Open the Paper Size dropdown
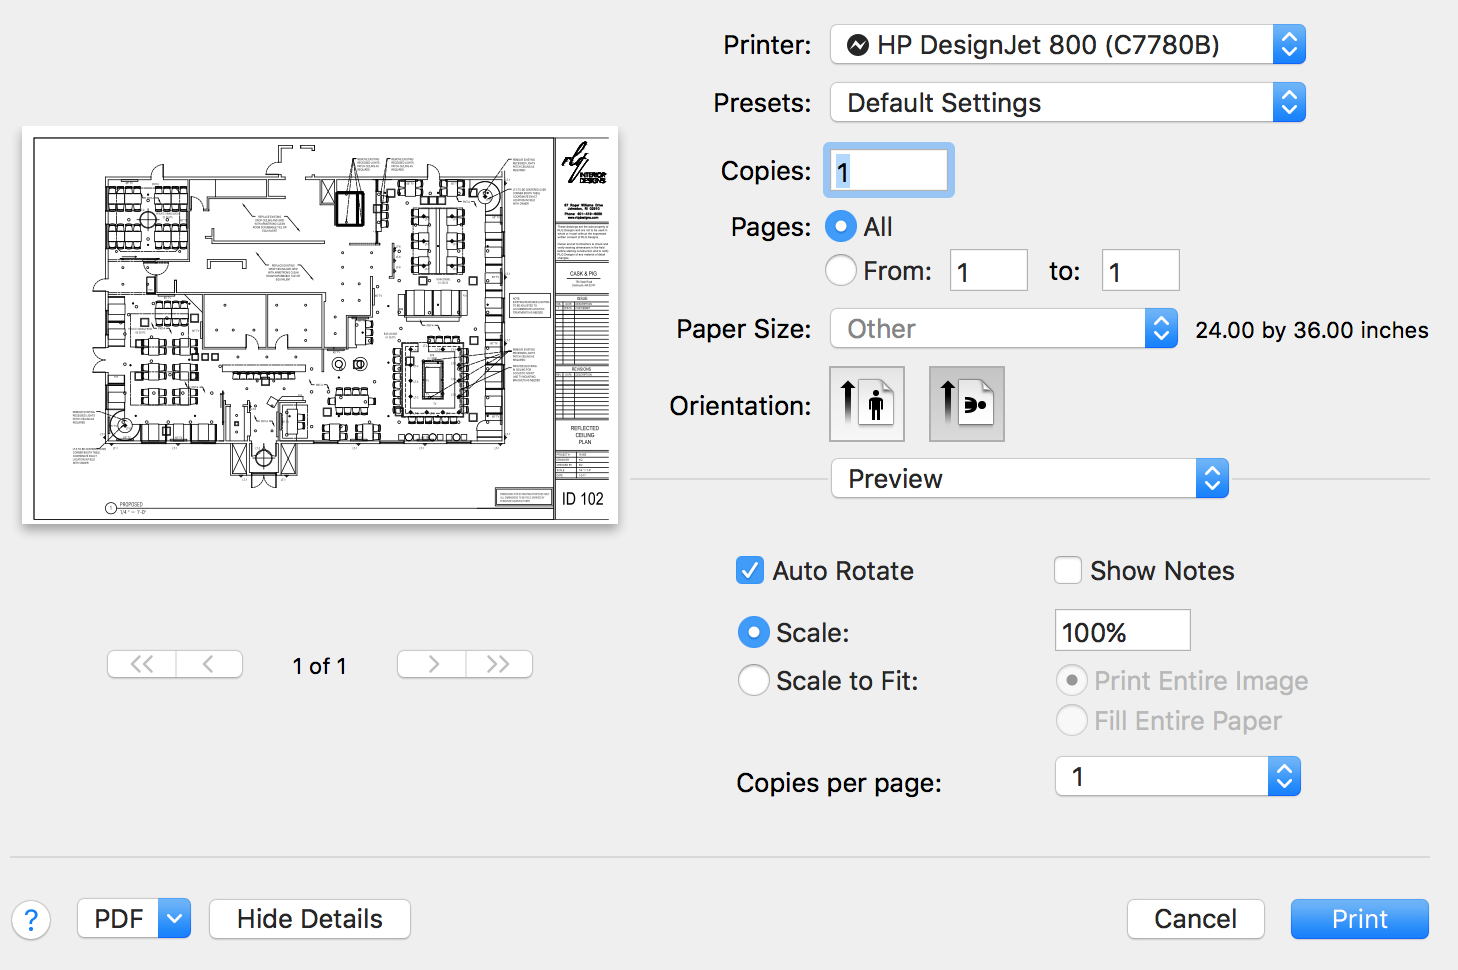1458x970 pixels. 1003,329
